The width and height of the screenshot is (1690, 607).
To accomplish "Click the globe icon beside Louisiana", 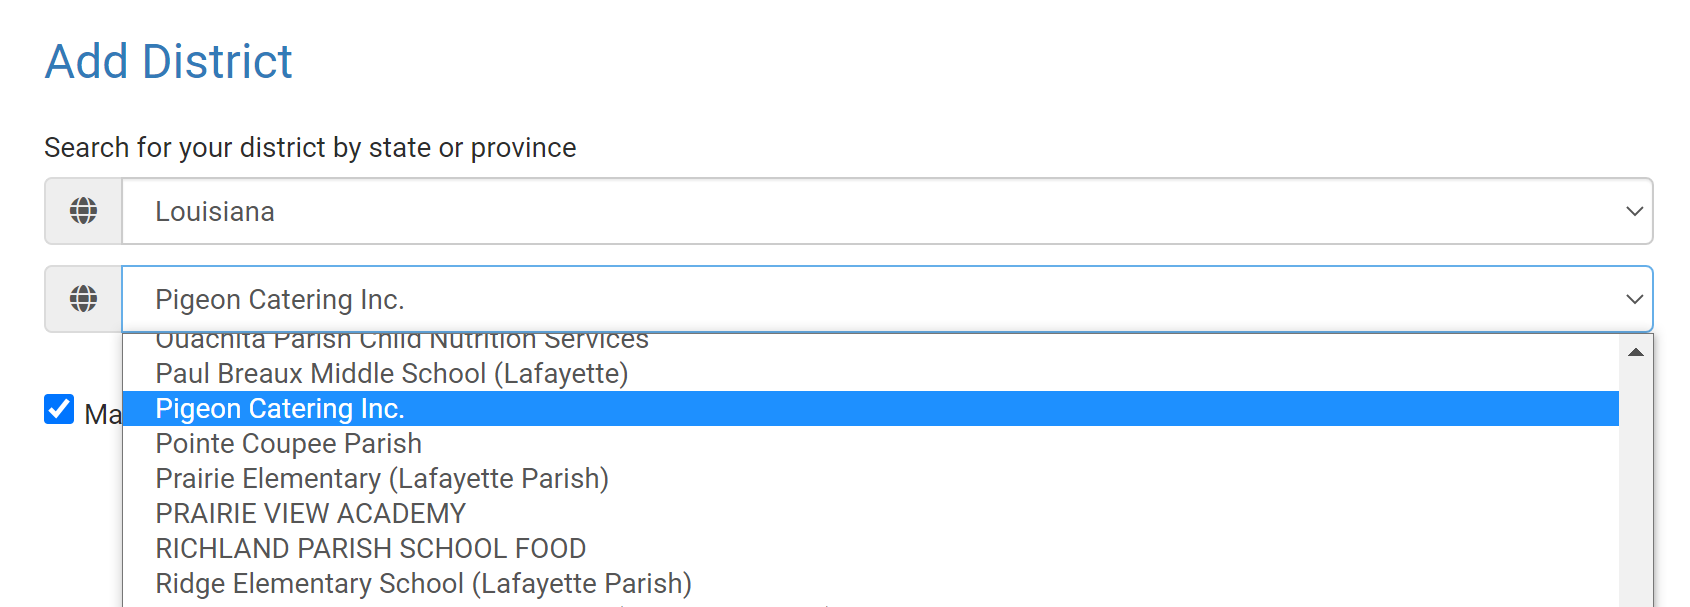I will [x=84, y=211].
